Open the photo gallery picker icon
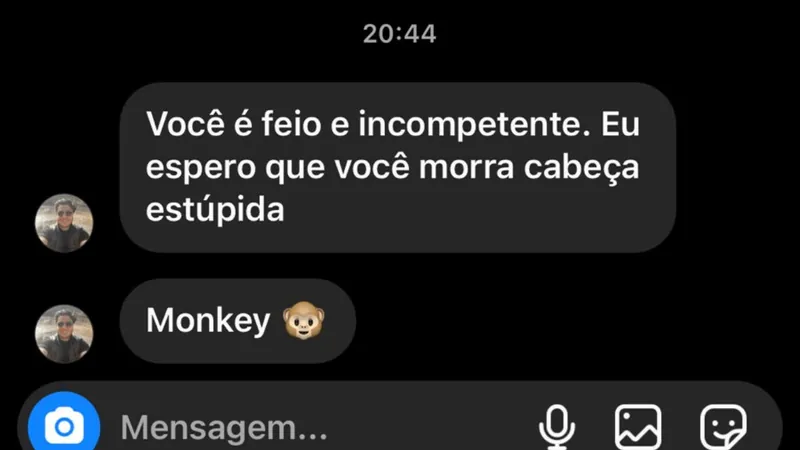800x450 pixels. click(x=638, y=428)
